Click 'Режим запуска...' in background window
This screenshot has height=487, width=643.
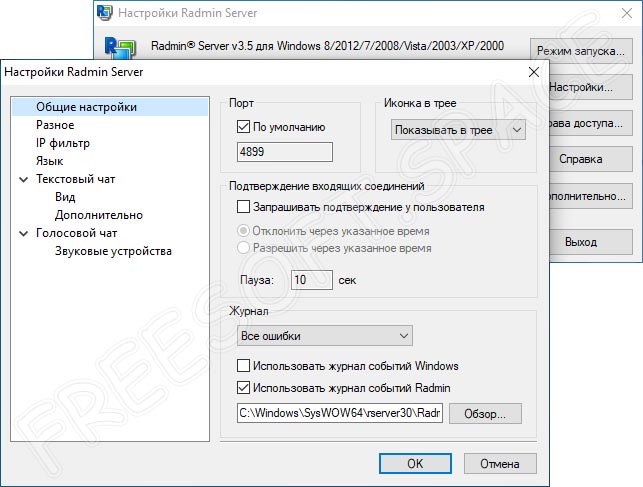[x=581, y=51]
